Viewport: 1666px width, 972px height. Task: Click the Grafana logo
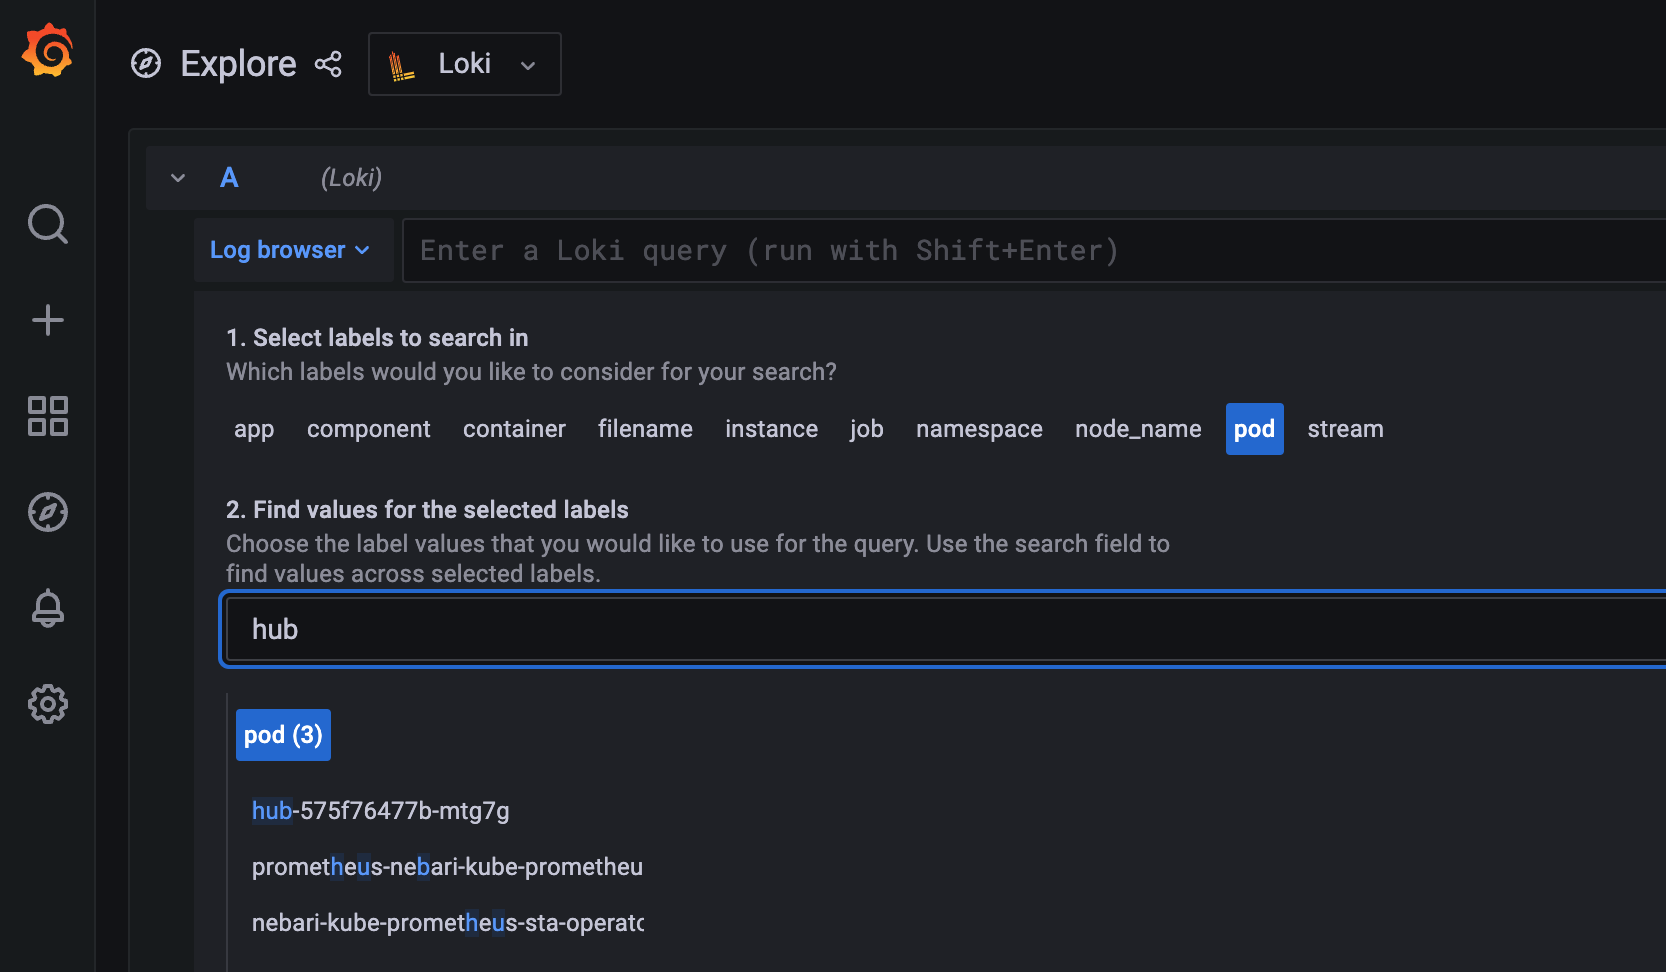click(47, 51)
